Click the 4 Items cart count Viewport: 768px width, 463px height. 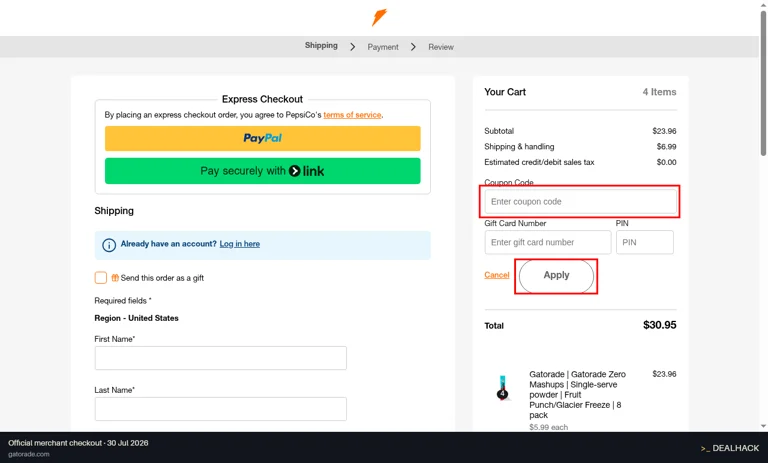coord(659,92)
